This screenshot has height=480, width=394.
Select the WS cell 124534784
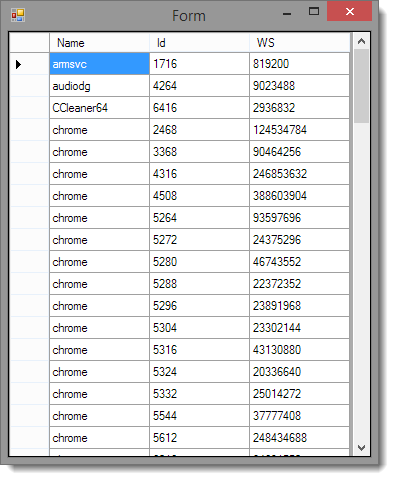(x=299, y=130)
